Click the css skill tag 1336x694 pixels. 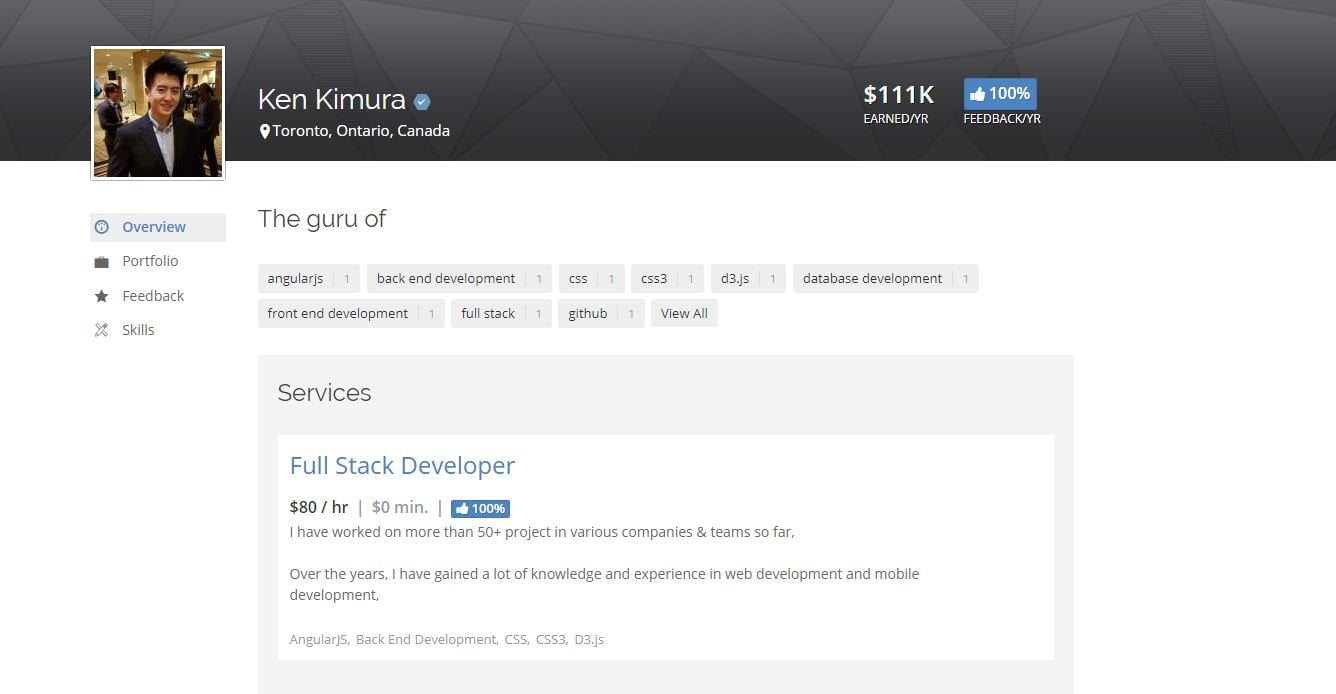[x=591, y=279]
